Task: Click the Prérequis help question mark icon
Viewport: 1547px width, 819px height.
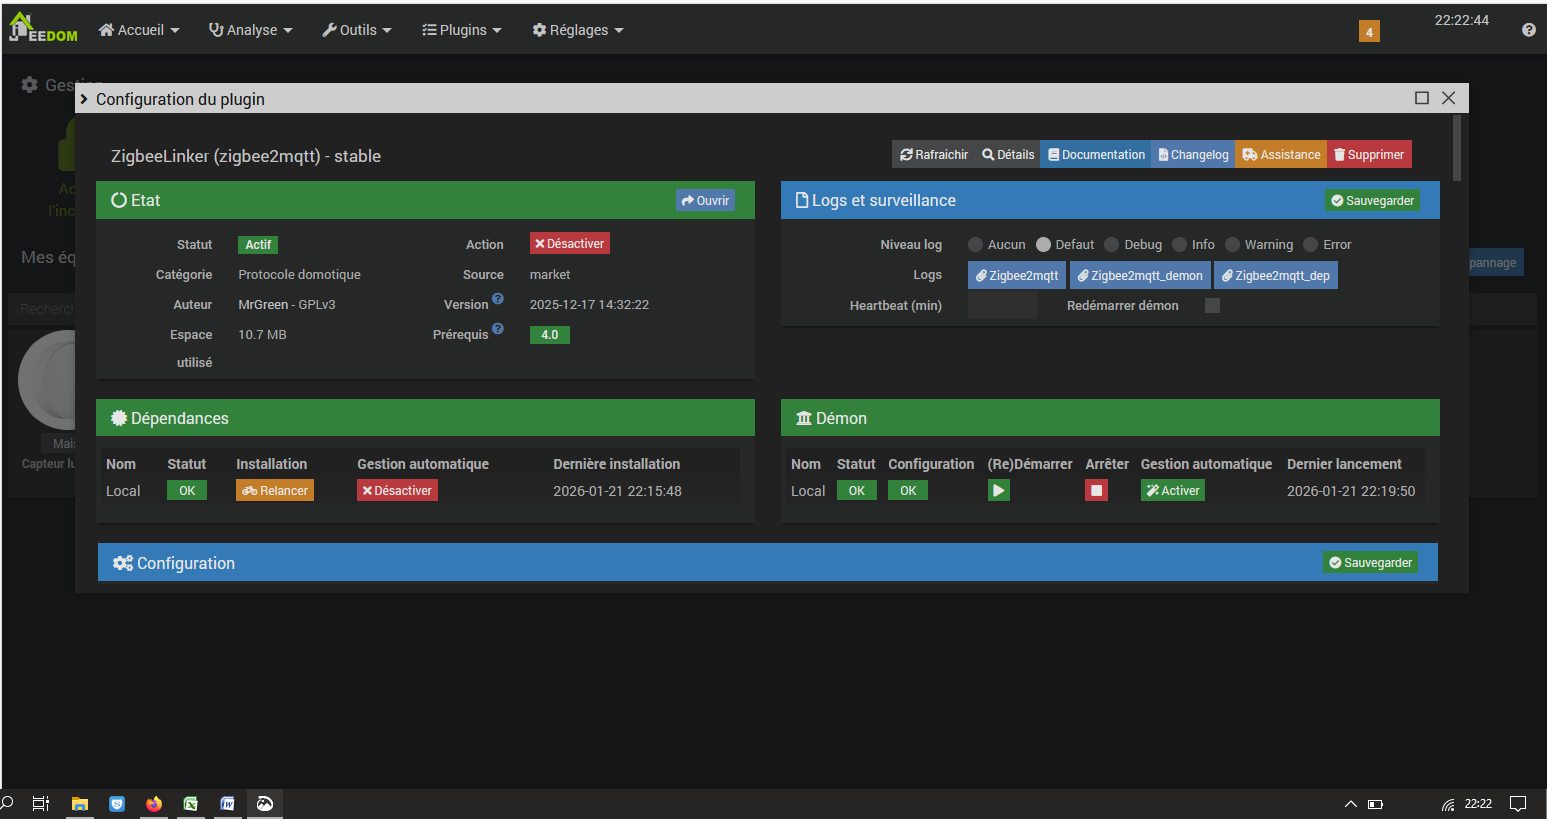Action: point(498,329)
